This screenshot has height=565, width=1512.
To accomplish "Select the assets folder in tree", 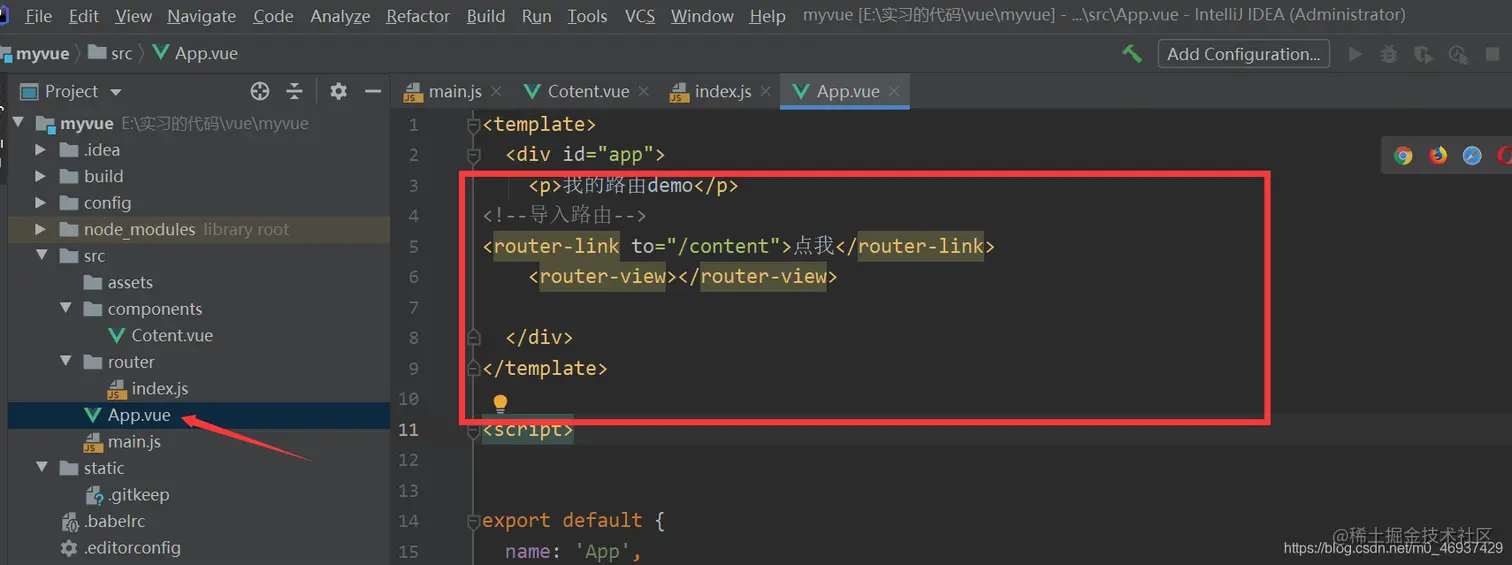I will 130,283.
